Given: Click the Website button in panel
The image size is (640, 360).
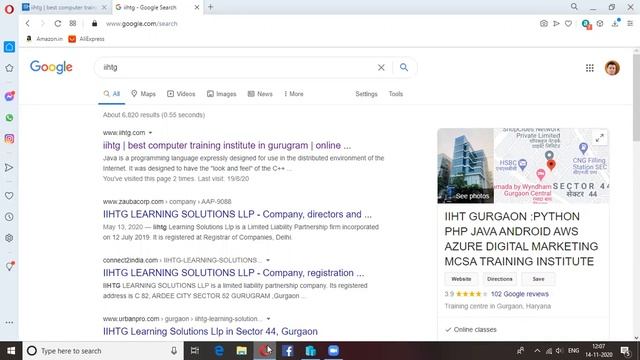Looking at the screenshot, I should (461, 279).
